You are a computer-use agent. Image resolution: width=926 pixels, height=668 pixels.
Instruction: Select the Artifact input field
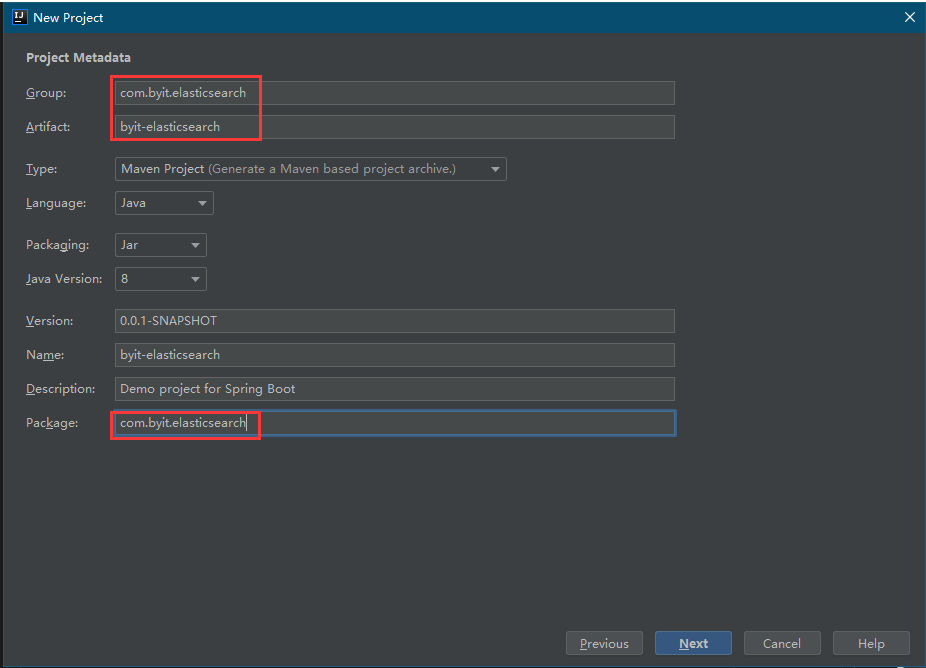coord(394,127)
